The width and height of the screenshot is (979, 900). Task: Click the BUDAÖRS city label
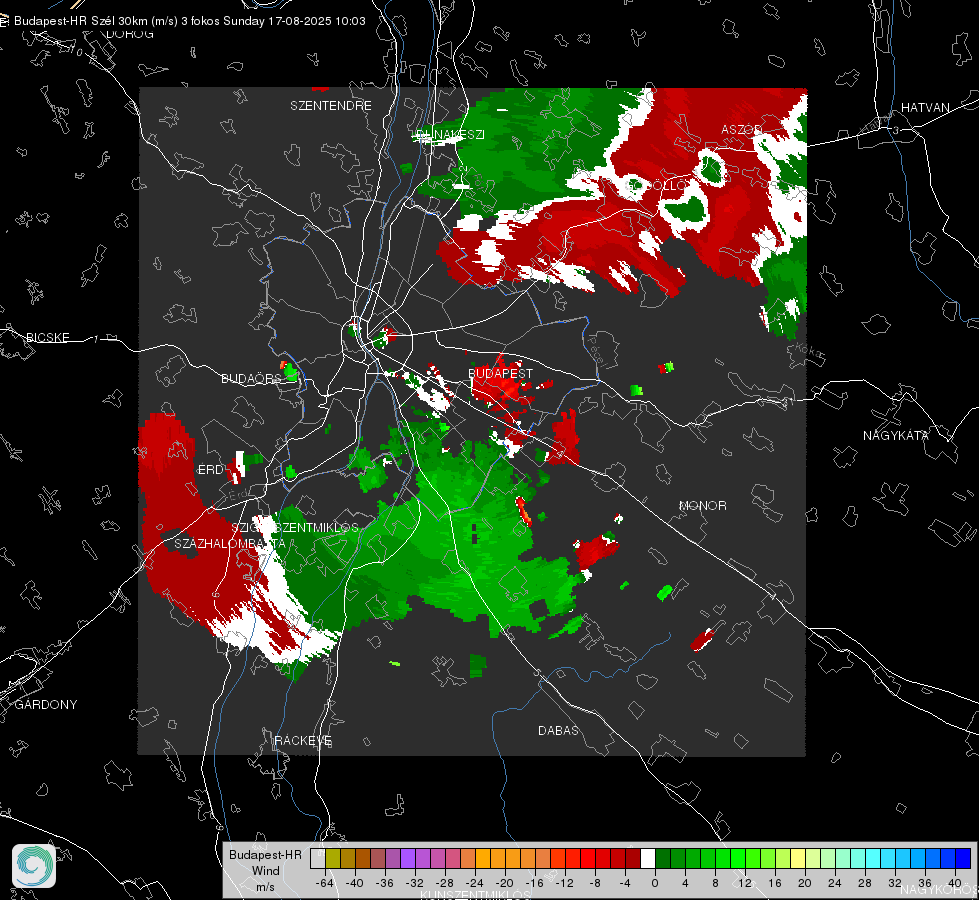pyautogui.click(x=251, y=378)
